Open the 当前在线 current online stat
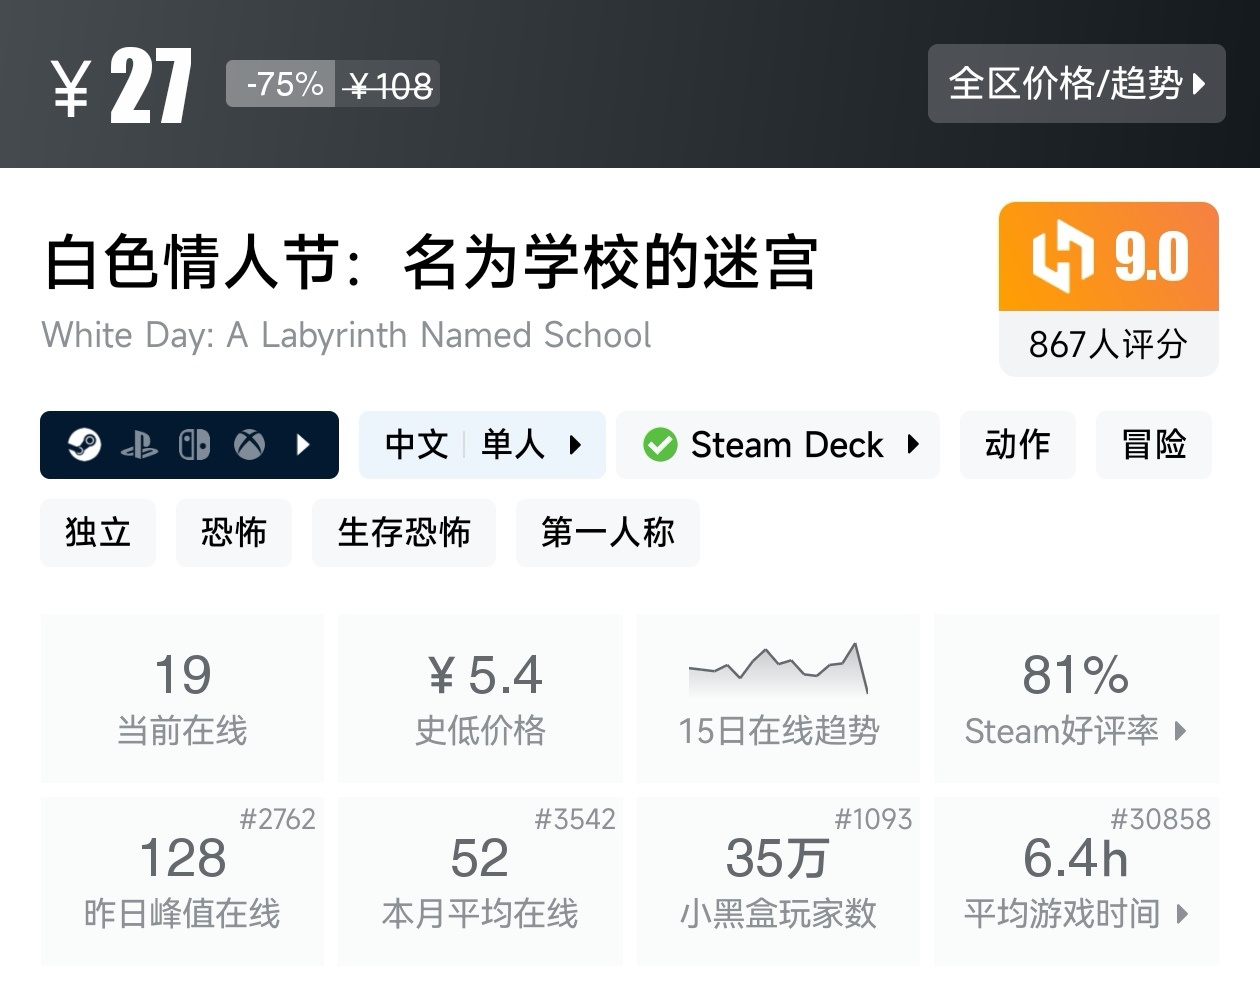 click(182, 698)
